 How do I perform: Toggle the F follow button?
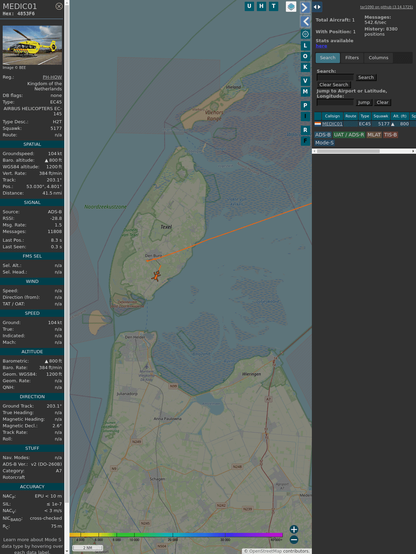coord(305,141)
